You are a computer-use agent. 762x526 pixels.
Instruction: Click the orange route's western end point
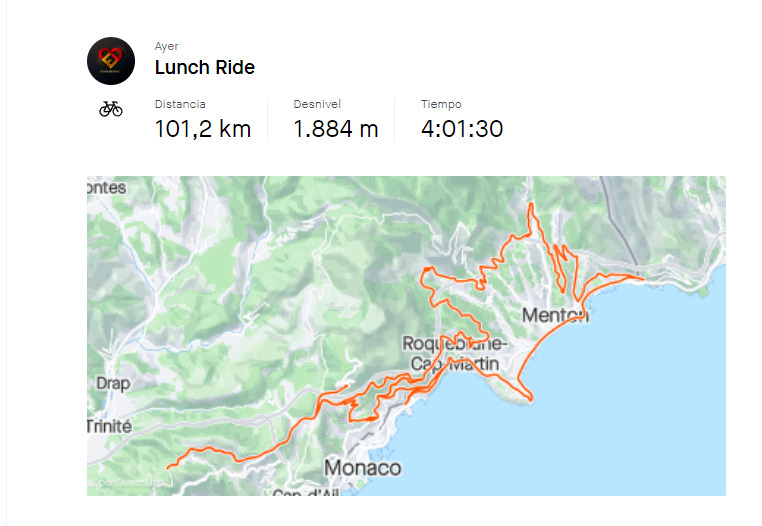point(169,468)
